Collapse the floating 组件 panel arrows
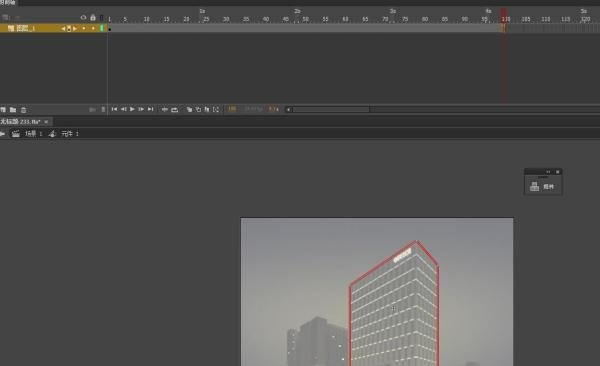The height and width of the screenshot is (366, 600). point(548,172)
